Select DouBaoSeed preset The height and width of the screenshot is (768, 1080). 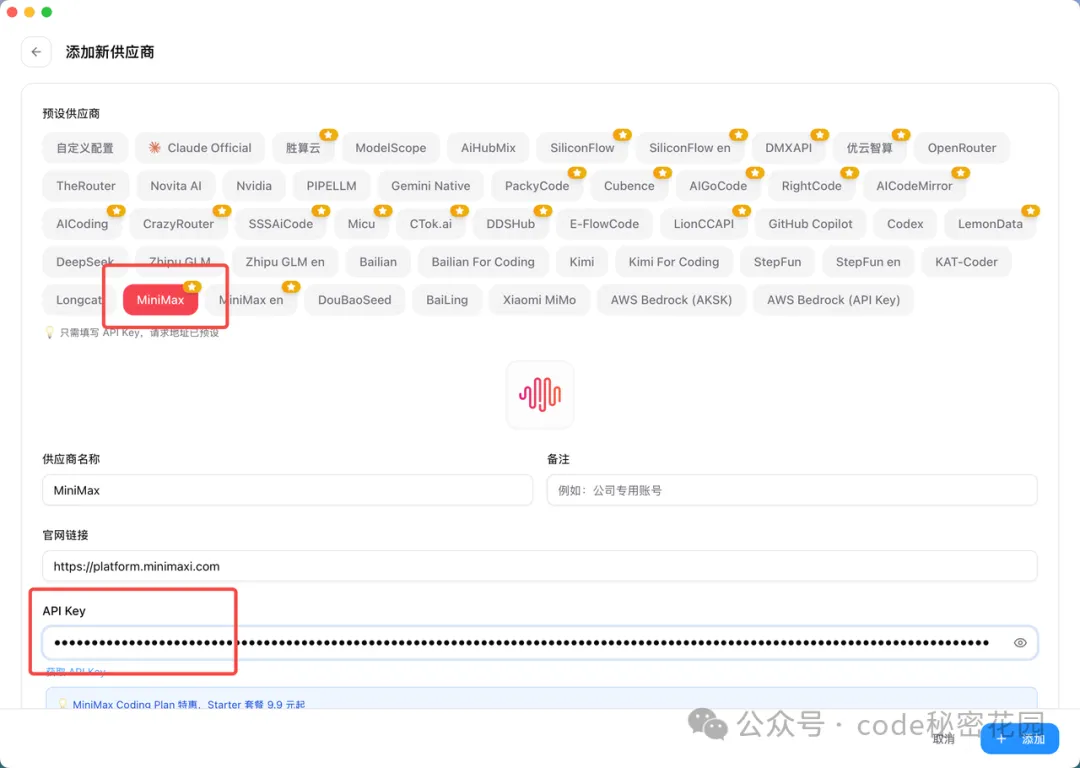click(354, 300)
